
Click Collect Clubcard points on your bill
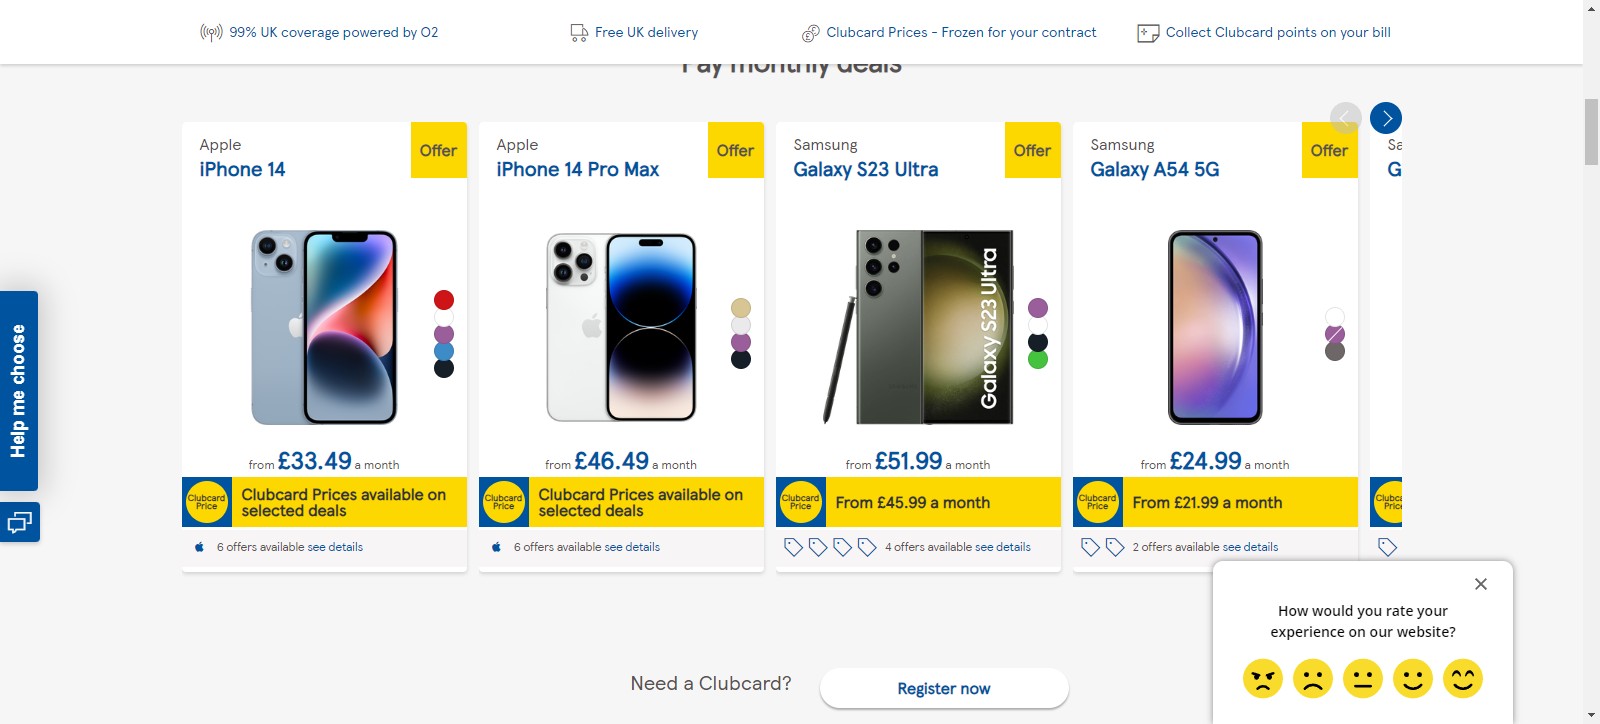1278,32
